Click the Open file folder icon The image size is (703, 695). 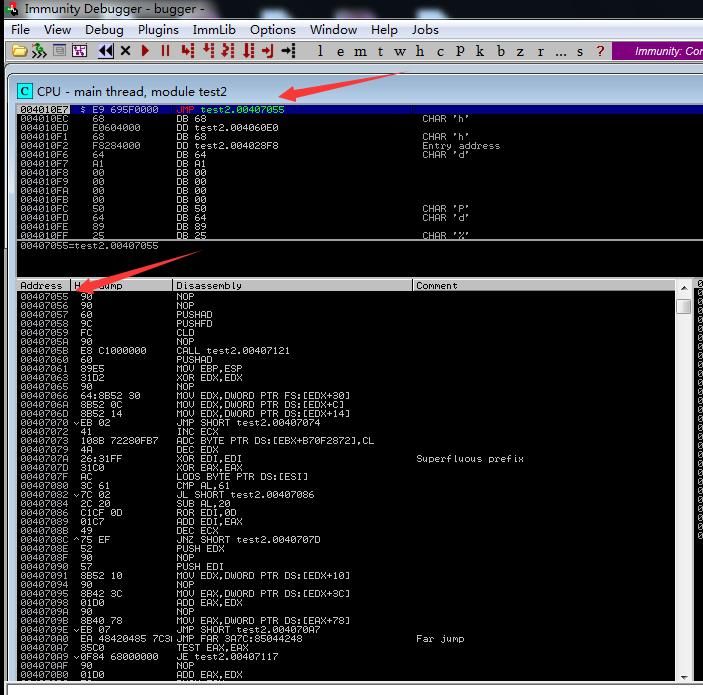tap(19, 51)
